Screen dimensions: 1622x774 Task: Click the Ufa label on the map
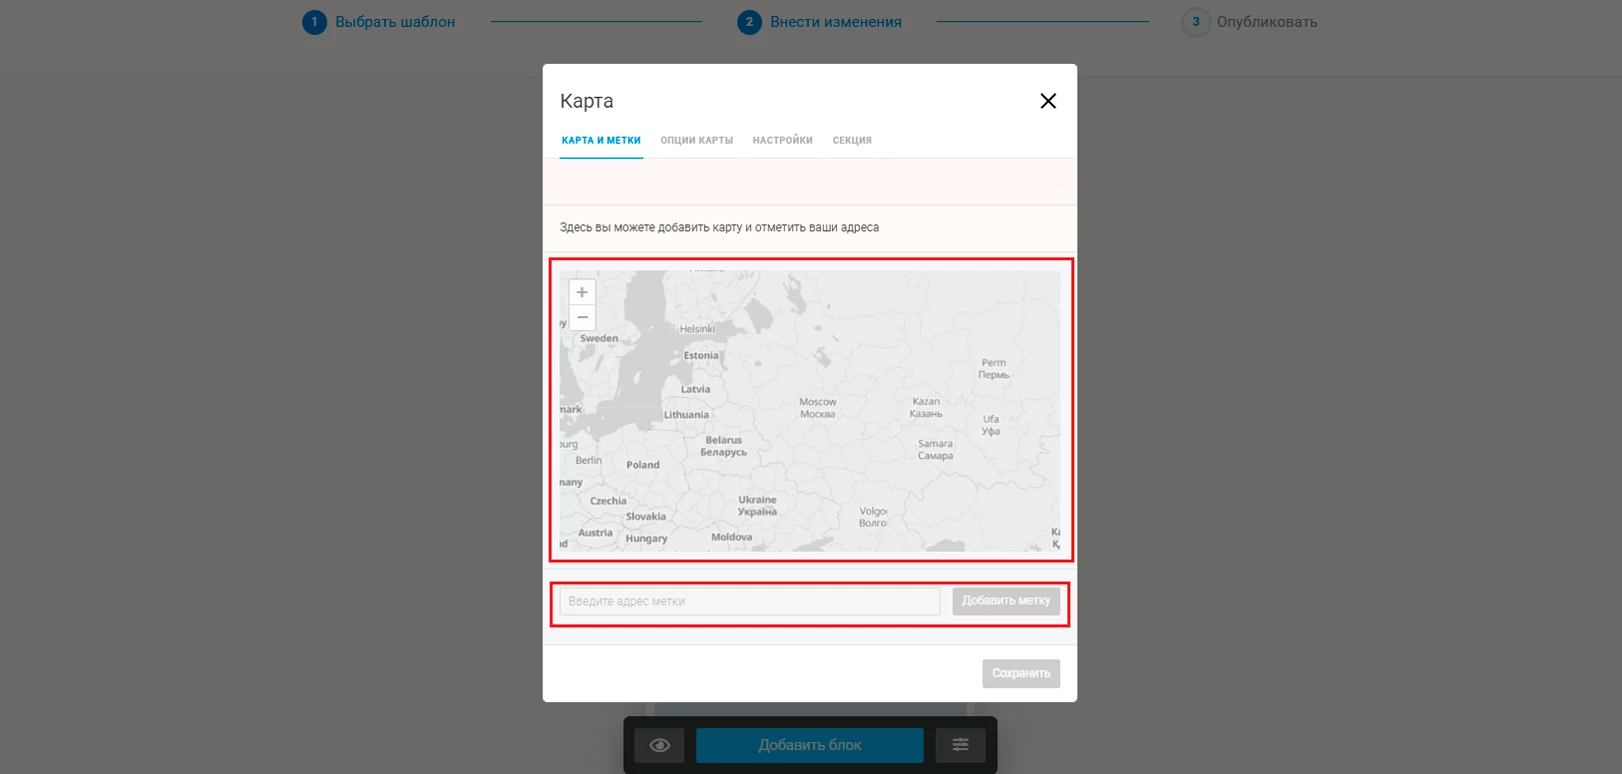click(991, 425)
